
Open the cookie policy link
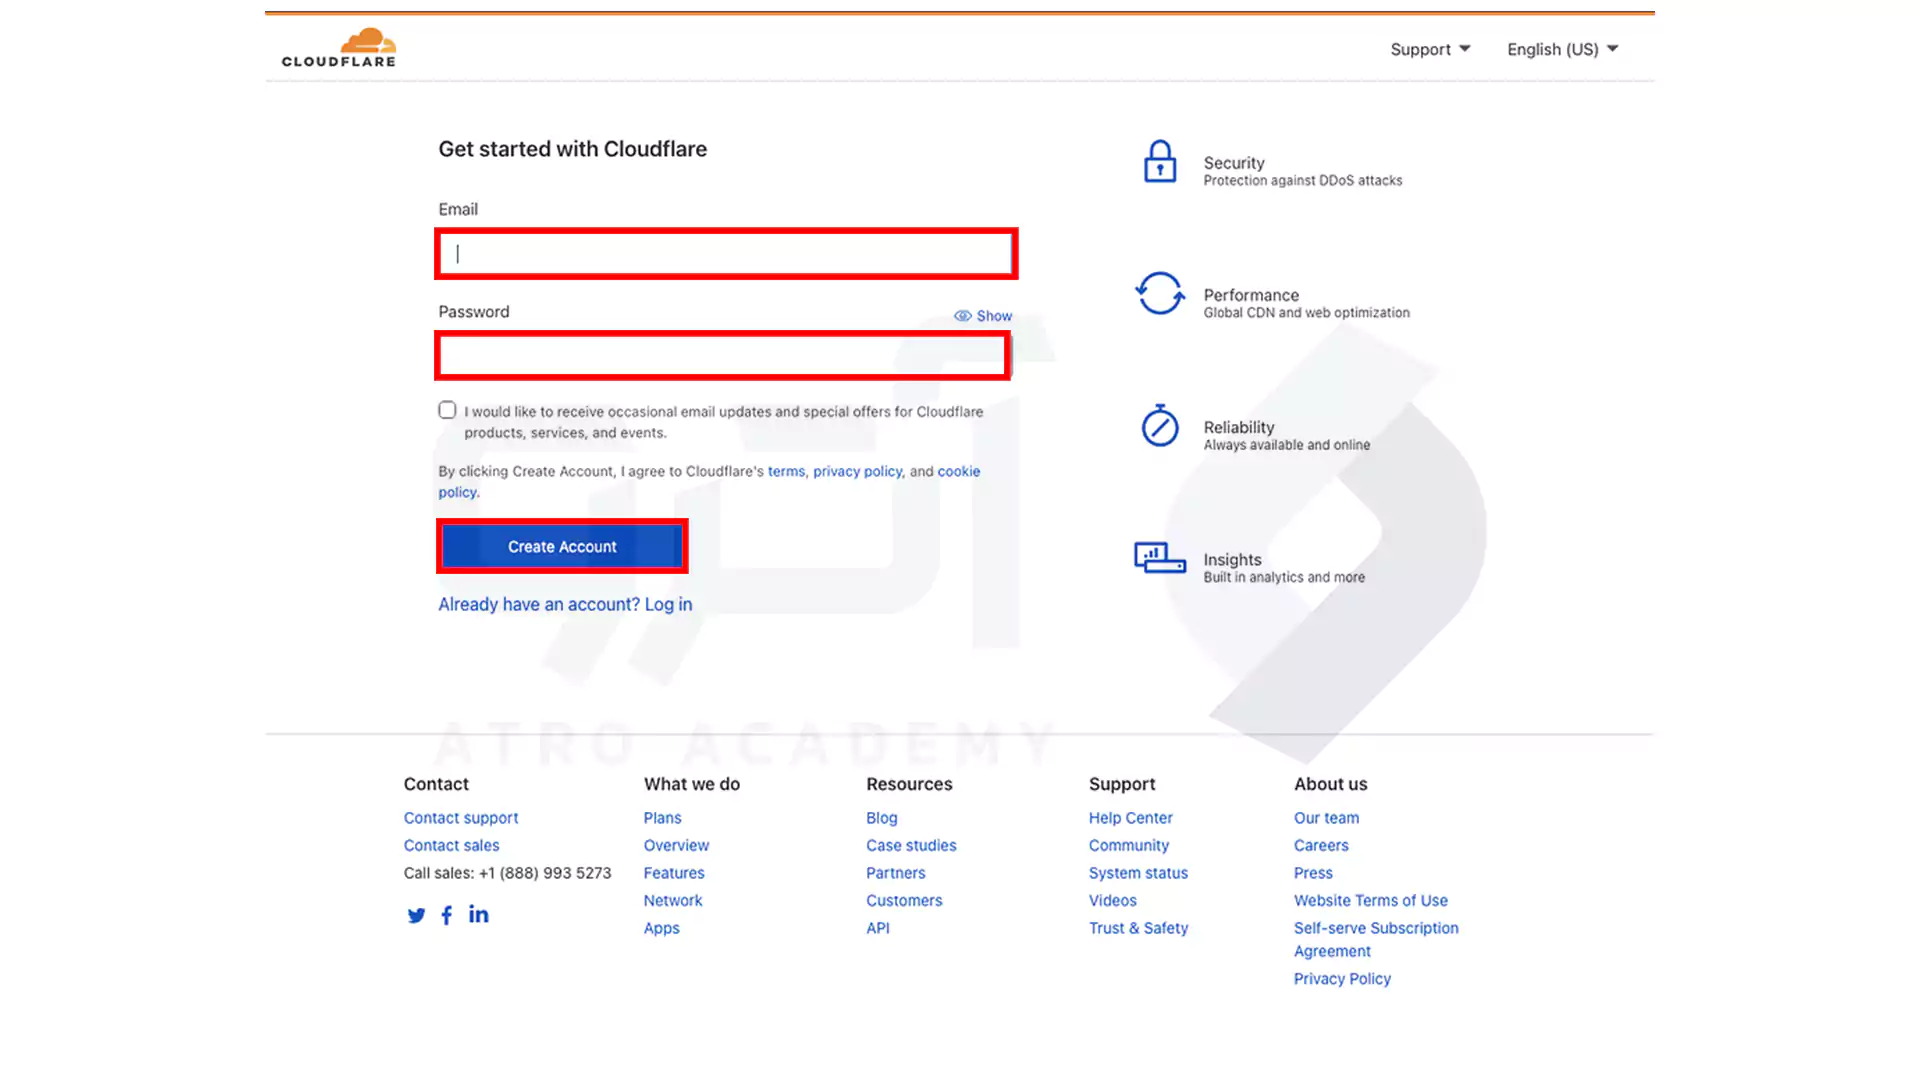point(959,472)
